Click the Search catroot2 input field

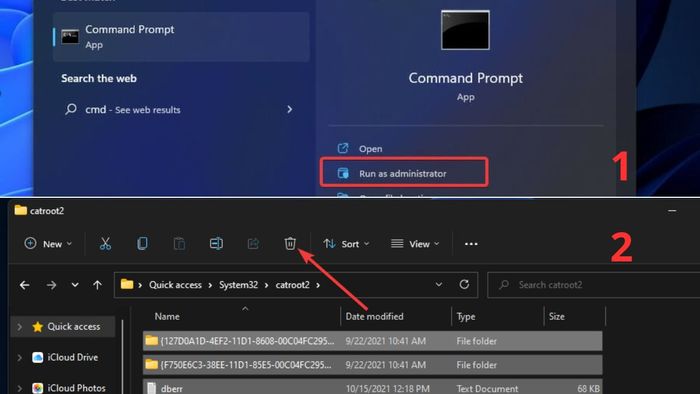coord(594,285)
